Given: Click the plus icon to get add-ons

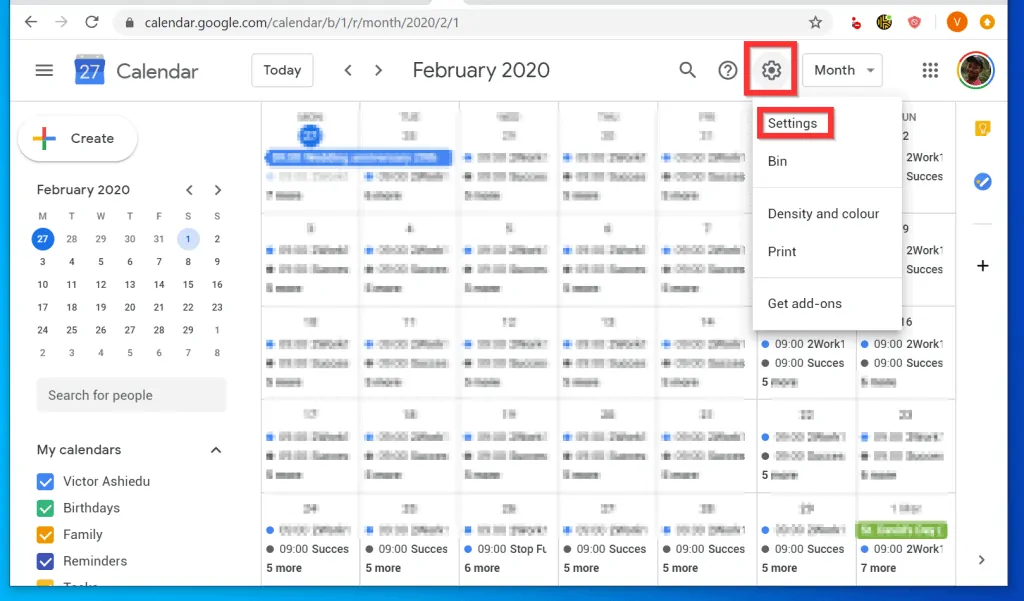Looking at the screenshot, I should click(x=982, y=266).
